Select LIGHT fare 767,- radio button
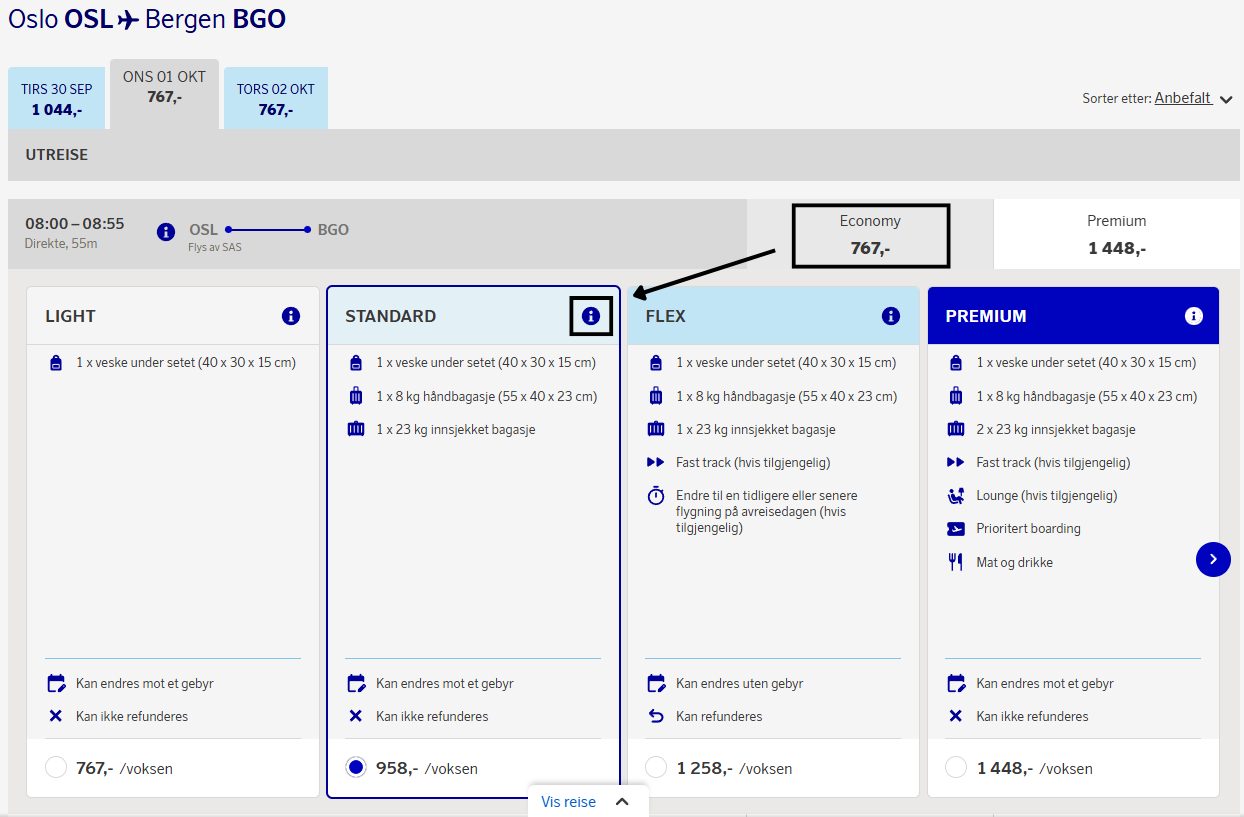This screenshot has height=817, width=1244. pos(56,767)
